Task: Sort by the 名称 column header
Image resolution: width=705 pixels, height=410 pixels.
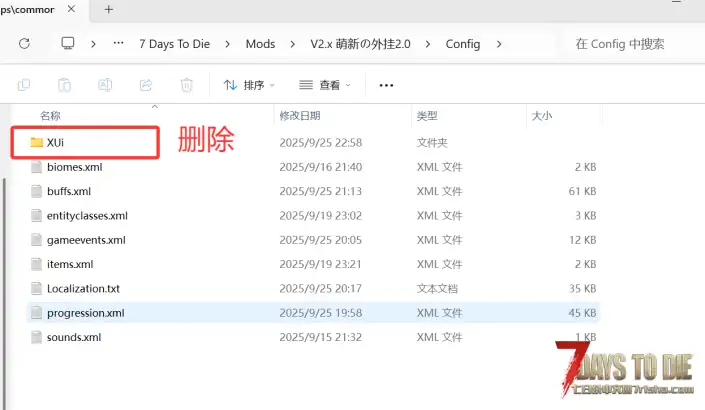Action: (50, 116)
